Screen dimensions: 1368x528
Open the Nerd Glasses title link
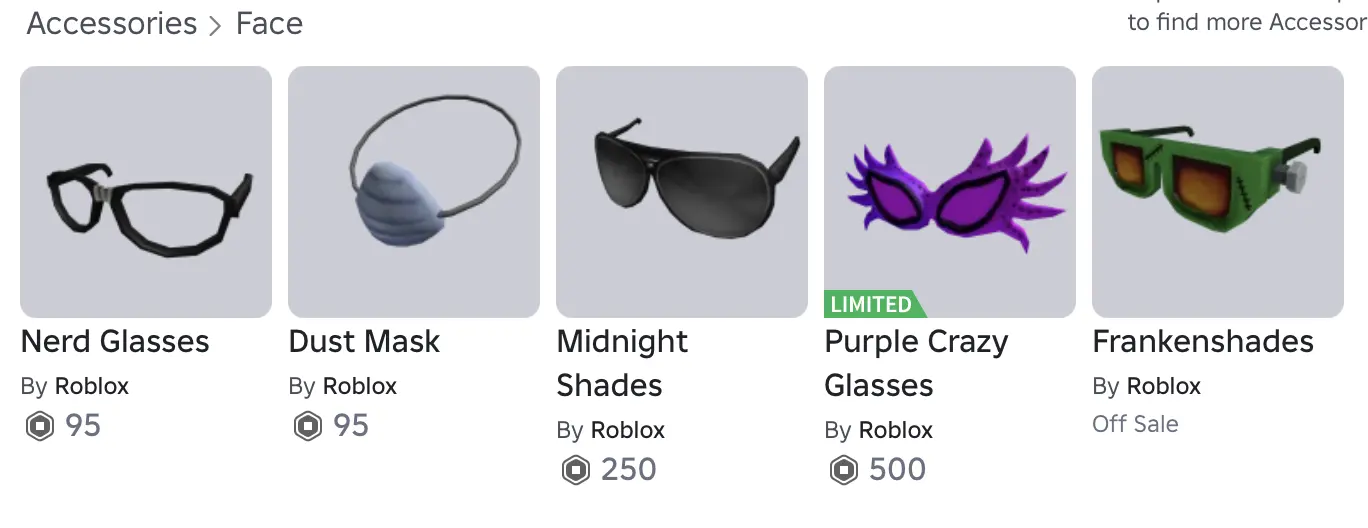115,342
